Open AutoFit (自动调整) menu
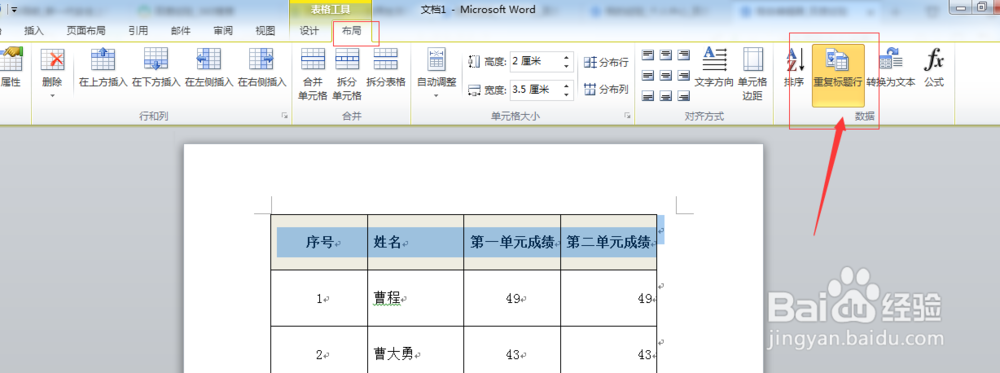The image size is (1000, 373). pos(436,72)
